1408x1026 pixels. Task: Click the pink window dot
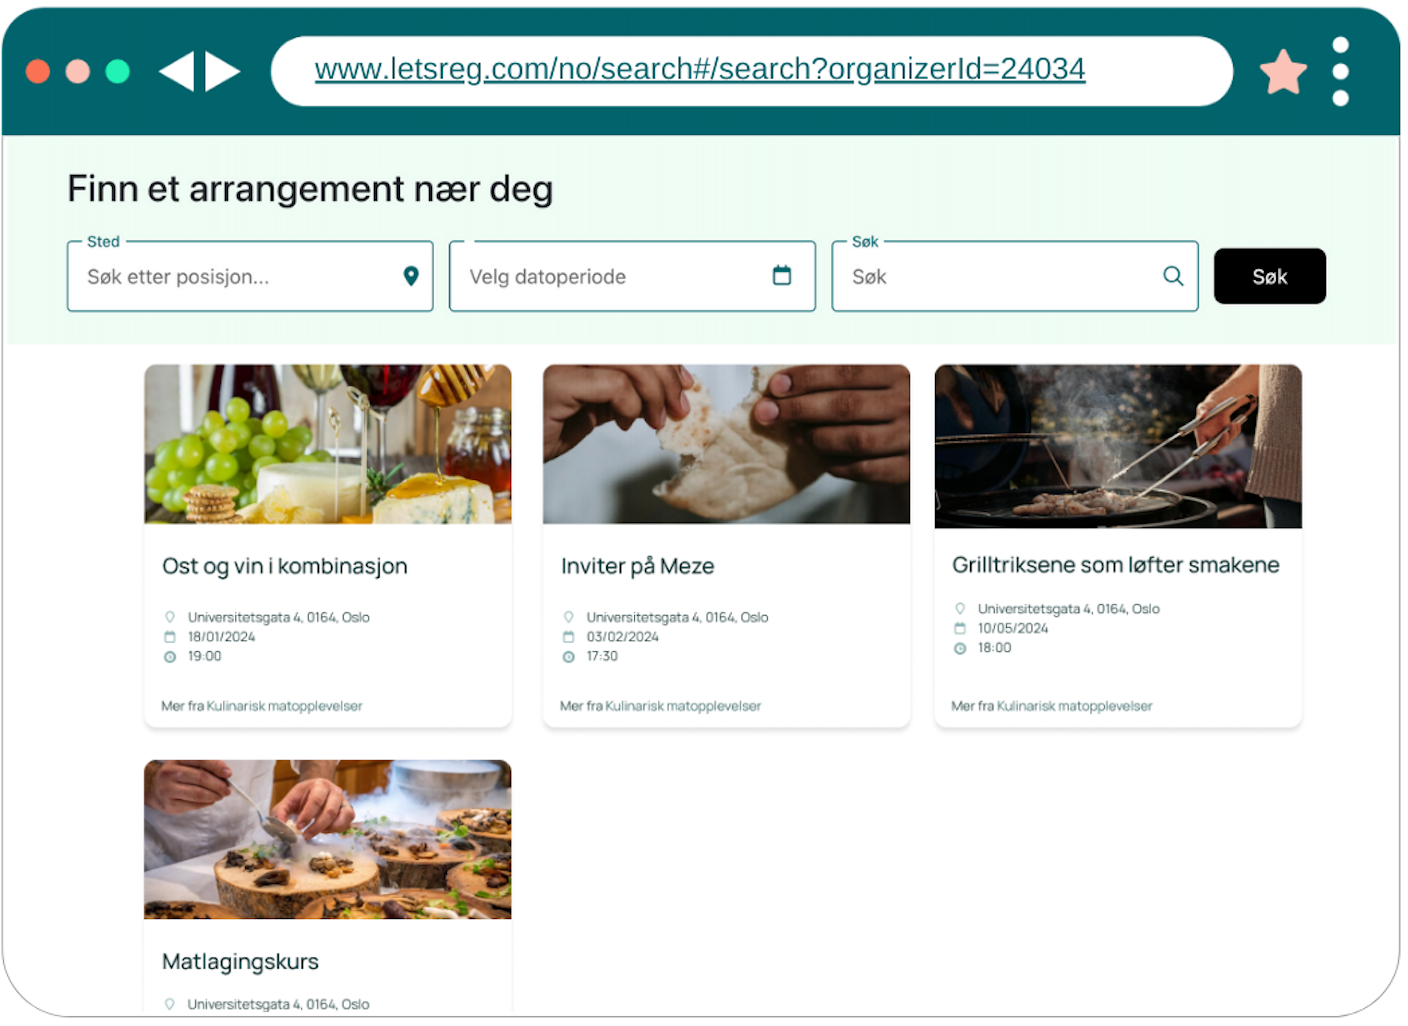tap(78, 71)
